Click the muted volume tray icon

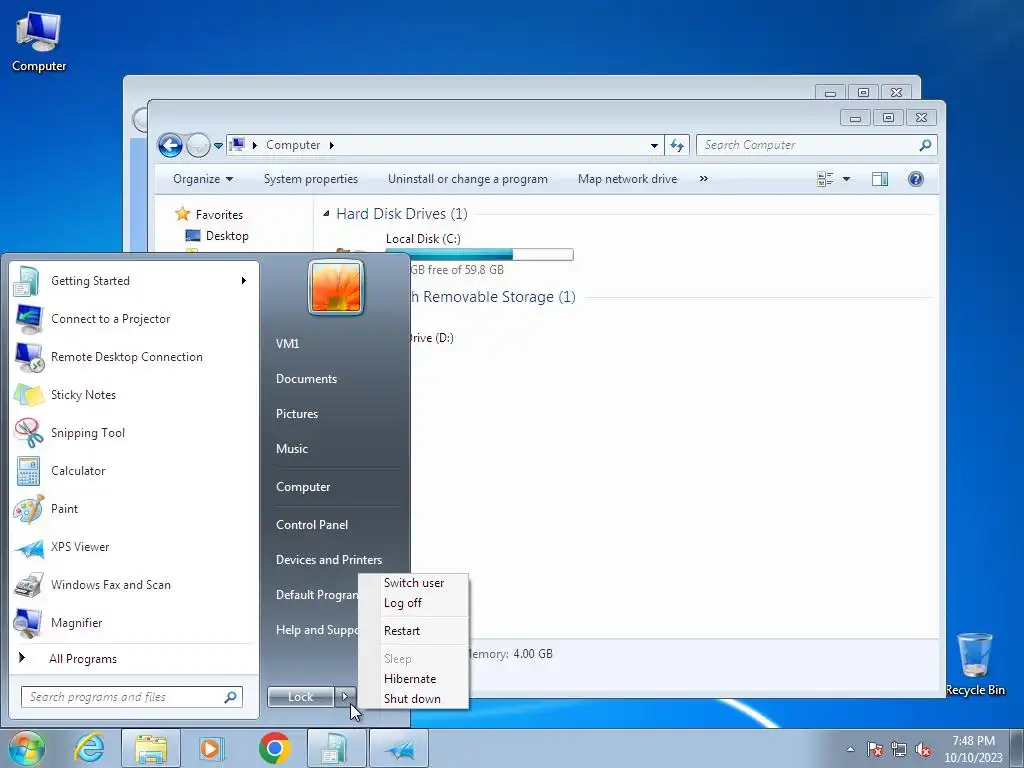point(923,749)
